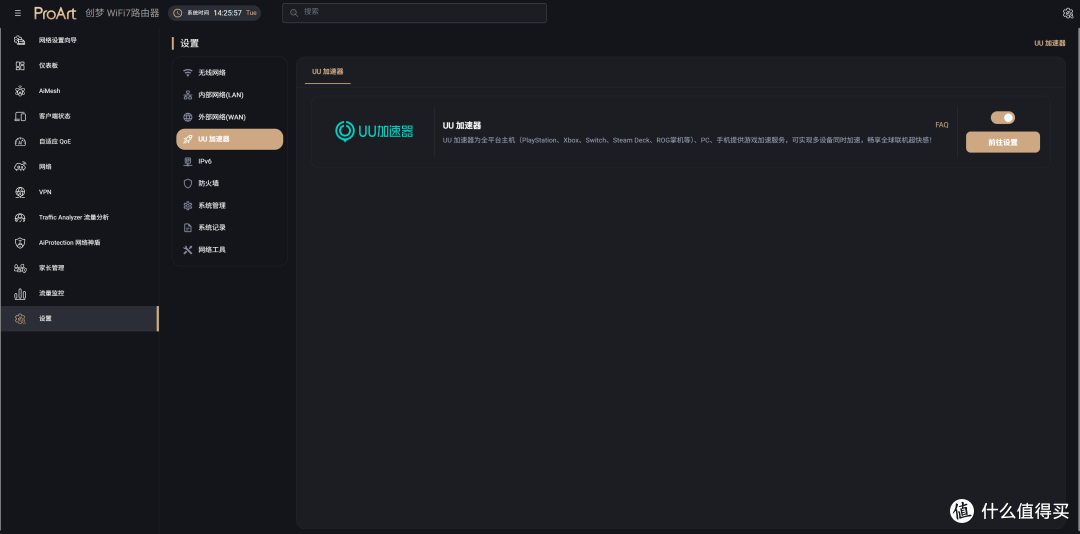The image size is (1080, 534).
Task: Open the 流量监控 bar chart icon
Action: 20,293
